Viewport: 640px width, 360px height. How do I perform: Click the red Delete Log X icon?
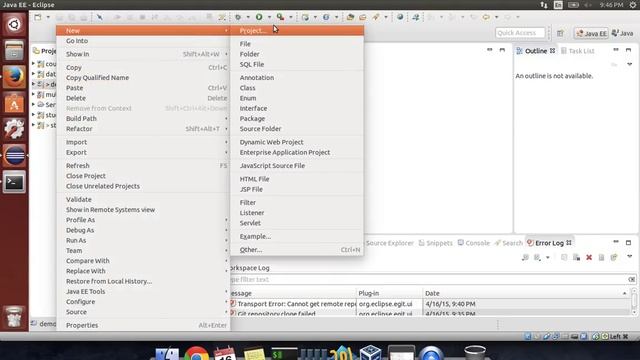tap(589, 257)
